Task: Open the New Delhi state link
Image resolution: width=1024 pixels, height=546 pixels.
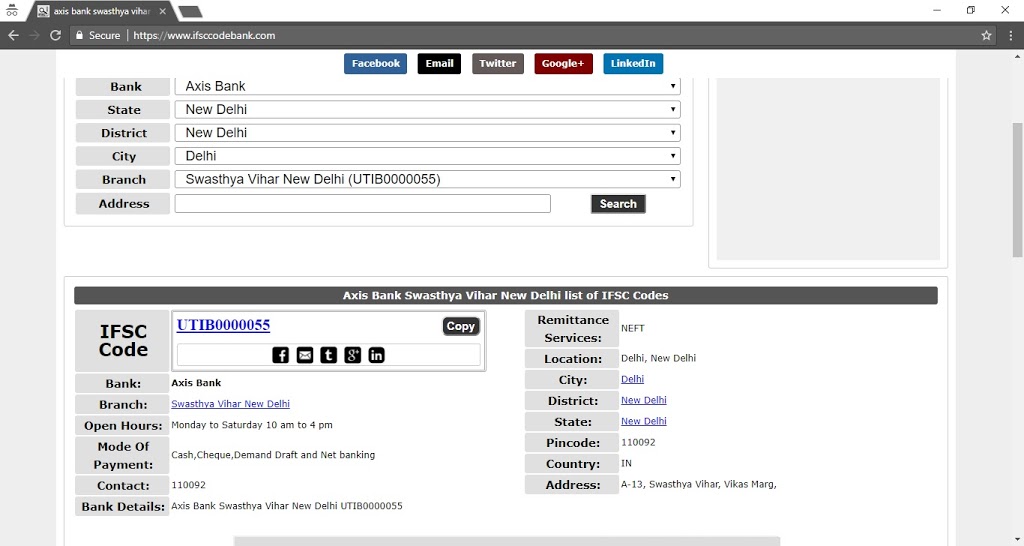Action: (x=644, y=421)
